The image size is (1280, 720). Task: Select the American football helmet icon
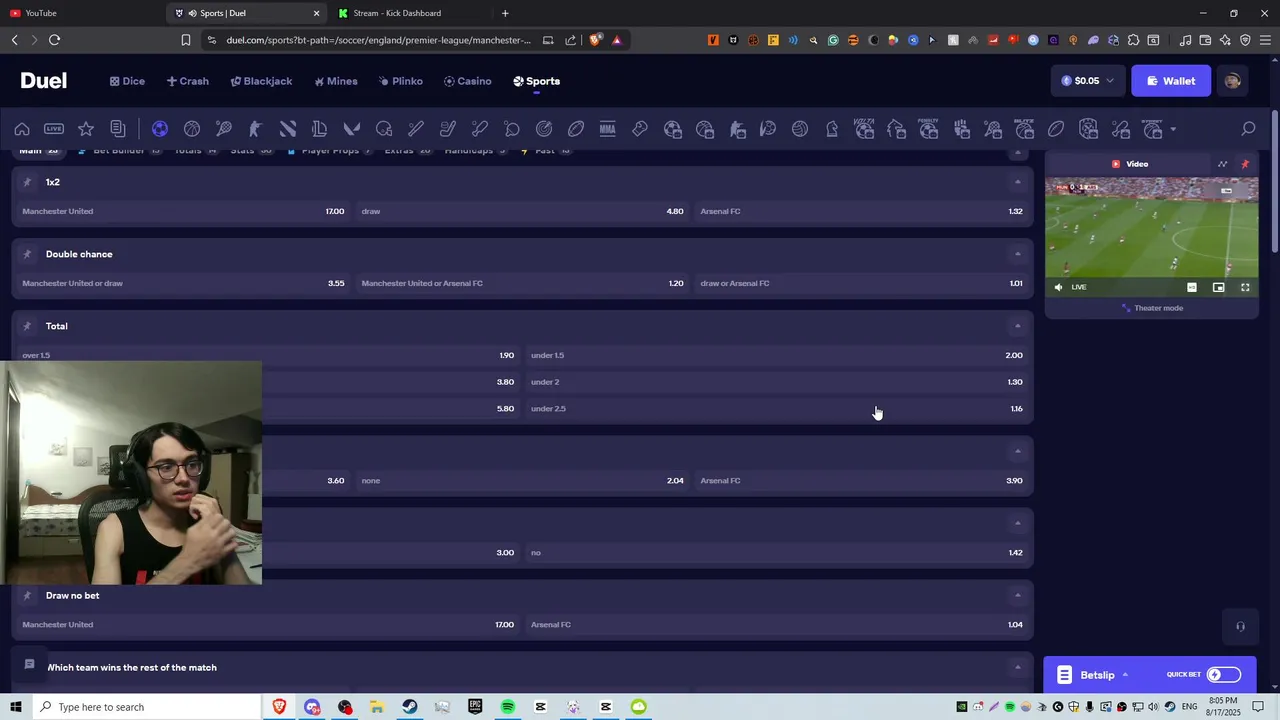tap(384, 129)
